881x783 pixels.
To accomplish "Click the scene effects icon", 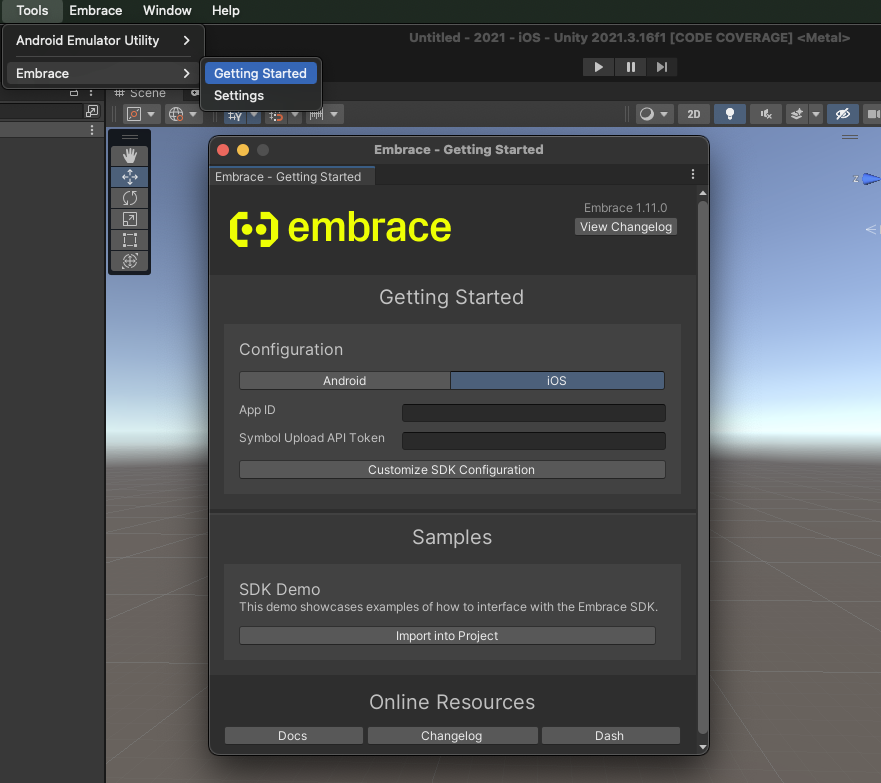I will point(797,115).
